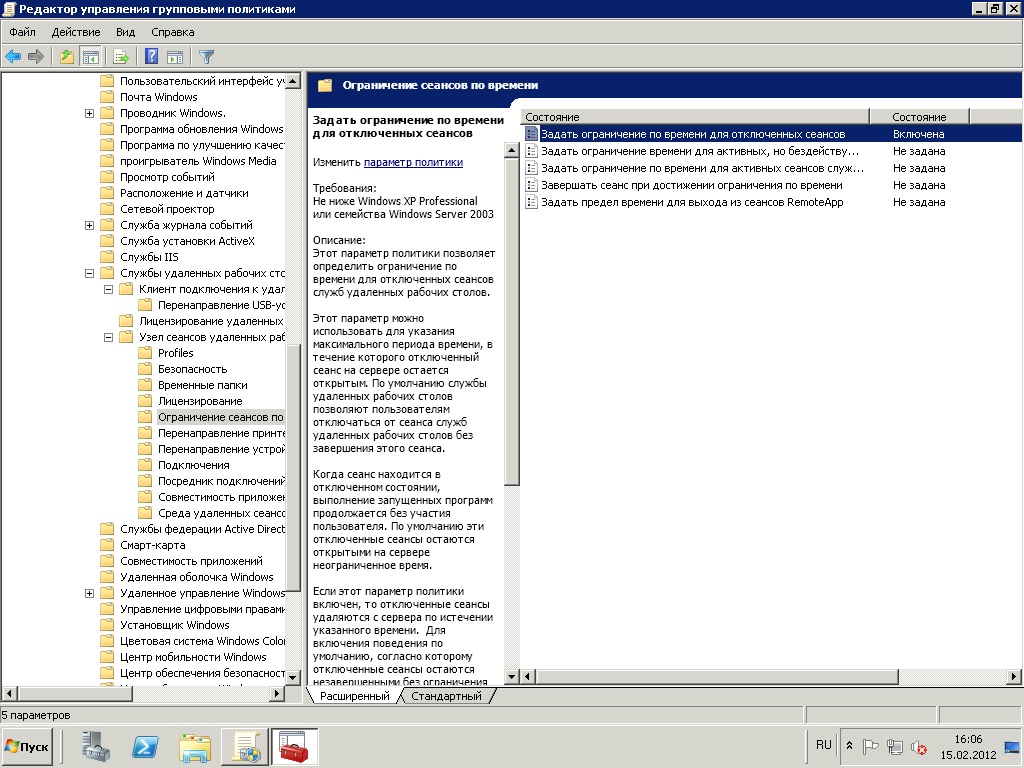The width and height of the screenshot is (1024, 768).
Task: Switch to the Стандартный tab
Action: [446, 696]
